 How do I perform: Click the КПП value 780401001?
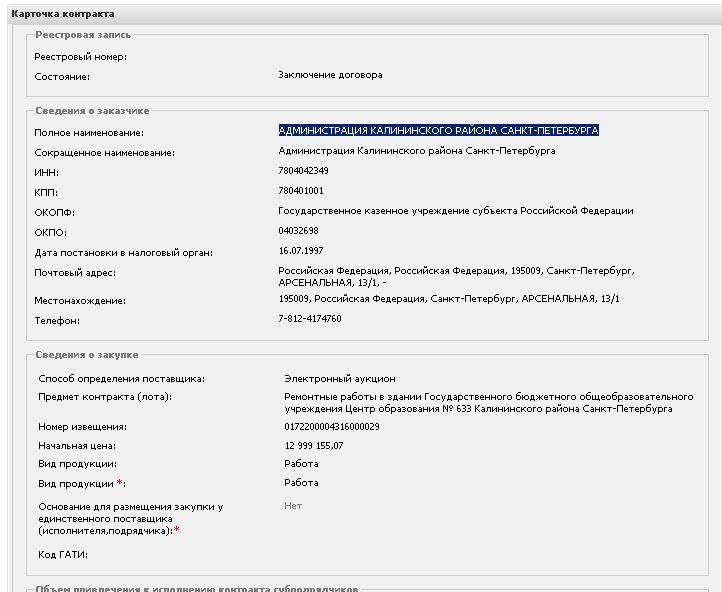click(x=301, y=191)
